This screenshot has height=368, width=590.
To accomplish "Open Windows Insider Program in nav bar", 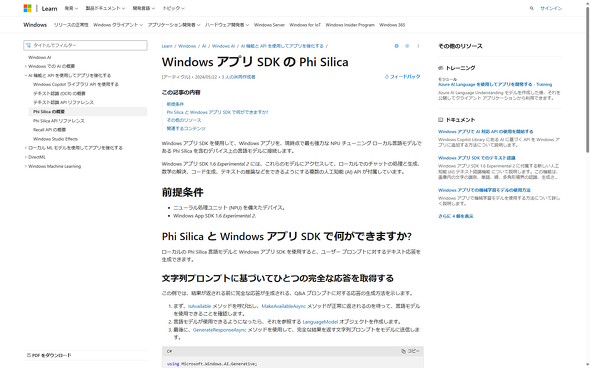I will click(x=350, y=25).
